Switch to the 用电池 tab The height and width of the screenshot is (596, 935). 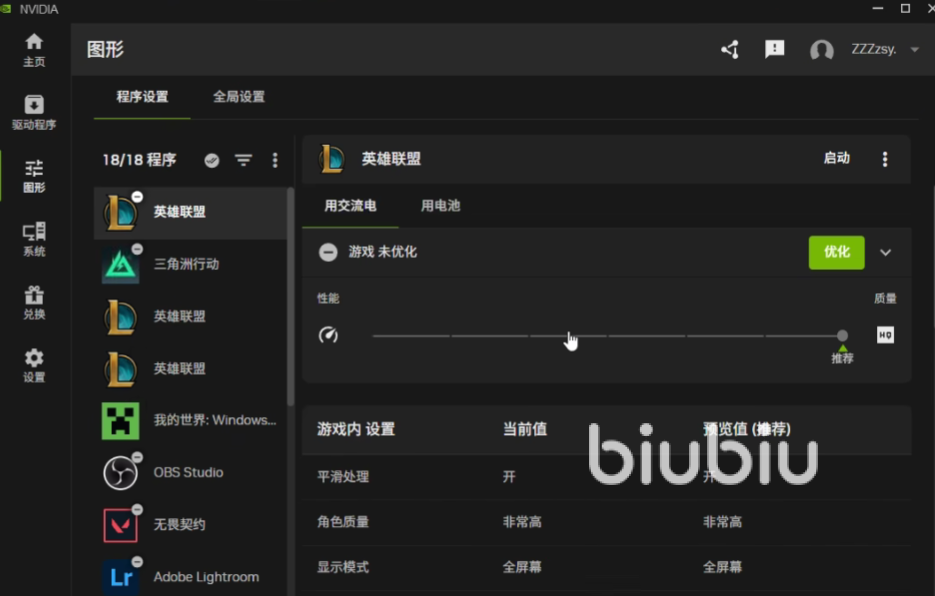pyautogui.click(x=440, y=206)
